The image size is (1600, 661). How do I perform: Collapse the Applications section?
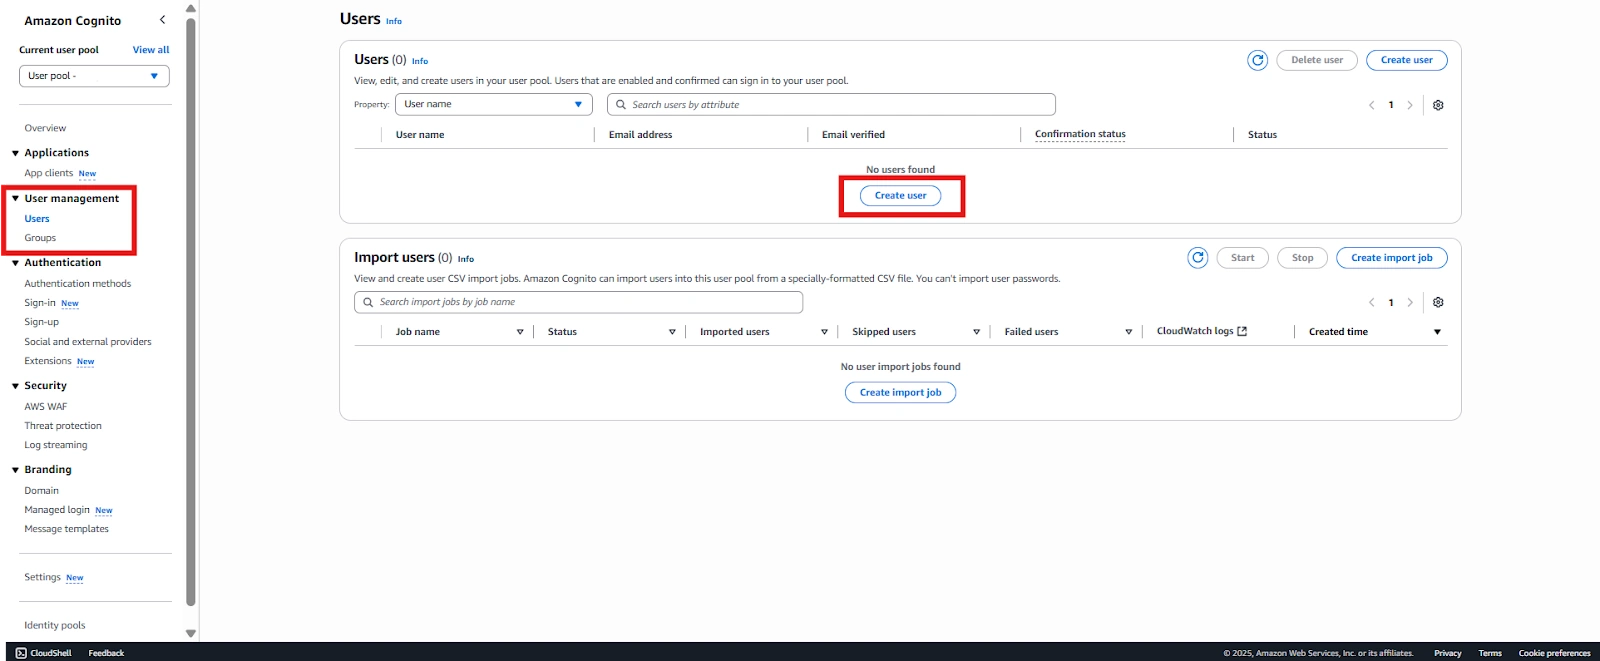(x=15, y=153)
